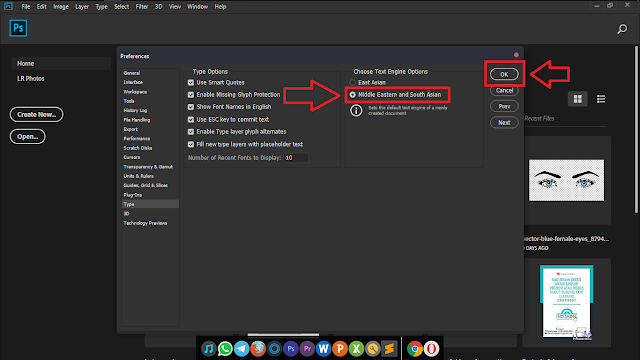Open the History Log preferences category
The height and width of the screenshot is (360, 640).
135,110
